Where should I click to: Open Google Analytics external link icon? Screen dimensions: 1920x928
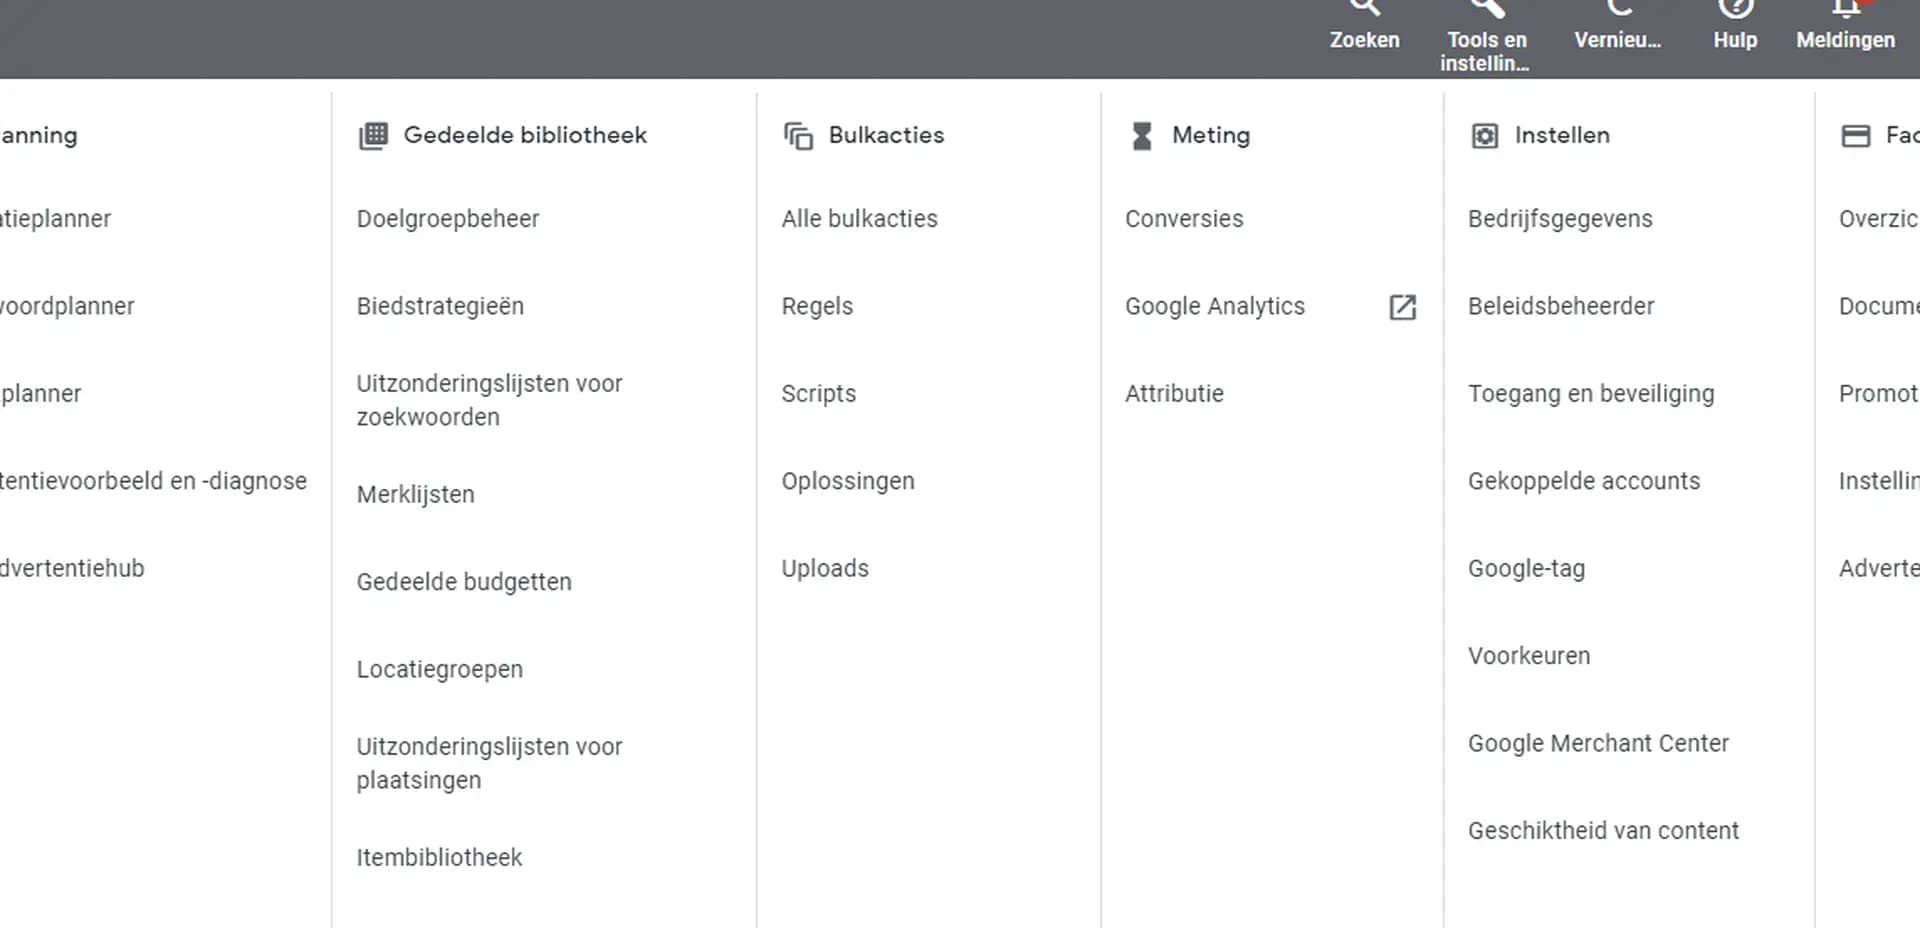[1402, 307]
